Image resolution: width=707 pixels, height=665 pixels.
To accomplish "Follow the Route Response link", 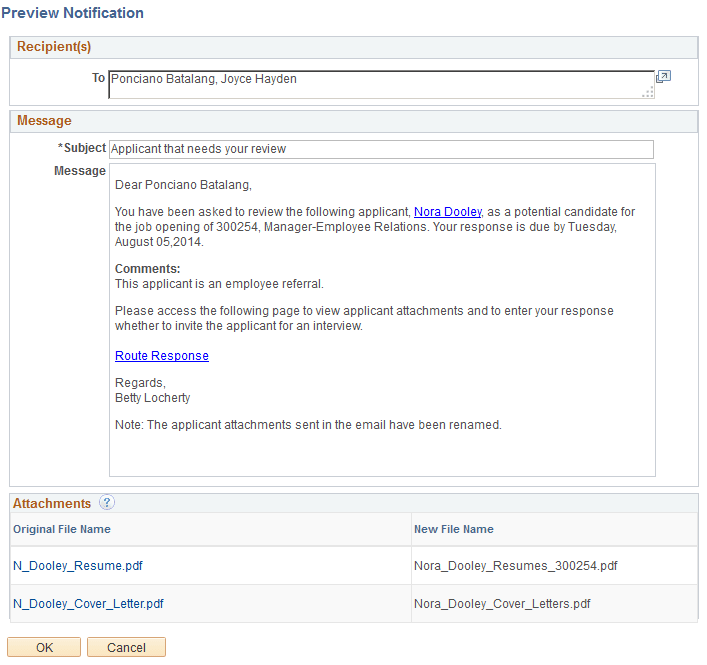I will (162, 356).
